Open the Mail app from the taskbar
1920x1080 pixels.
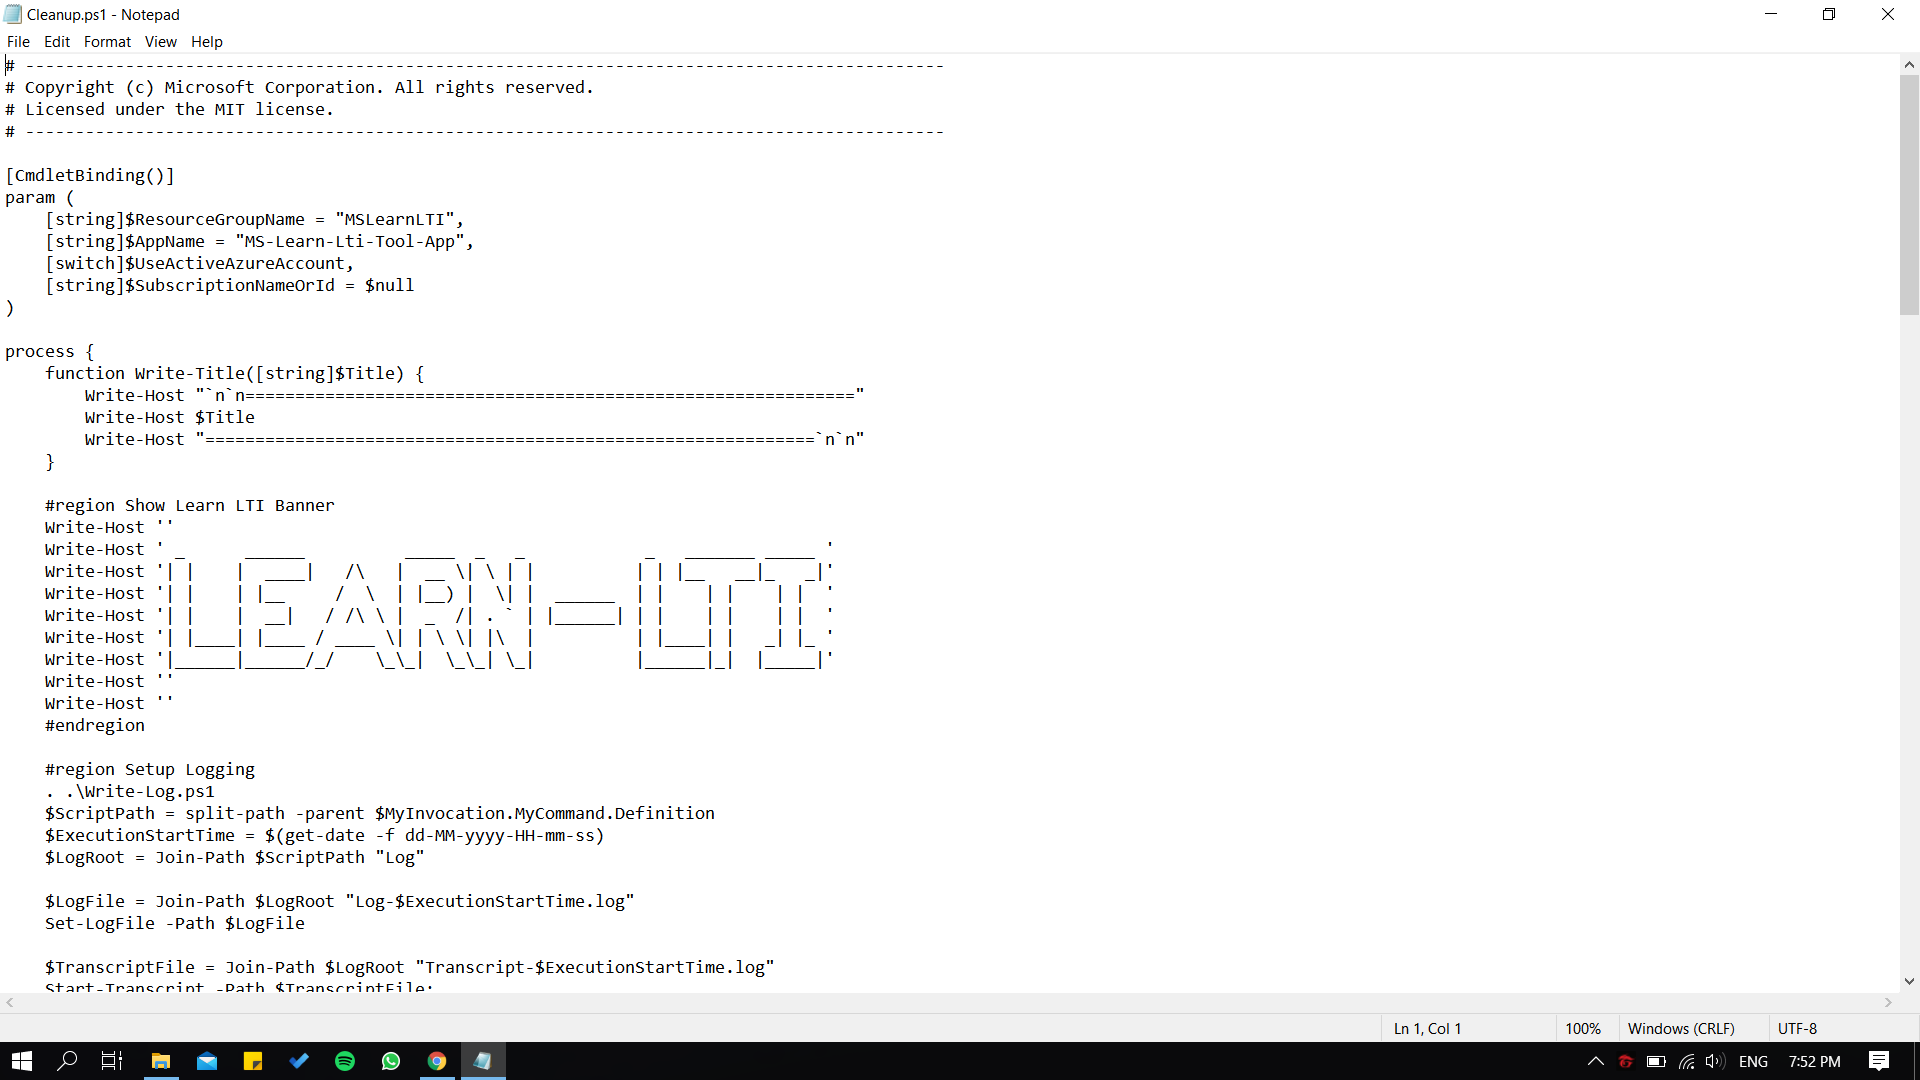[207, 1060]
